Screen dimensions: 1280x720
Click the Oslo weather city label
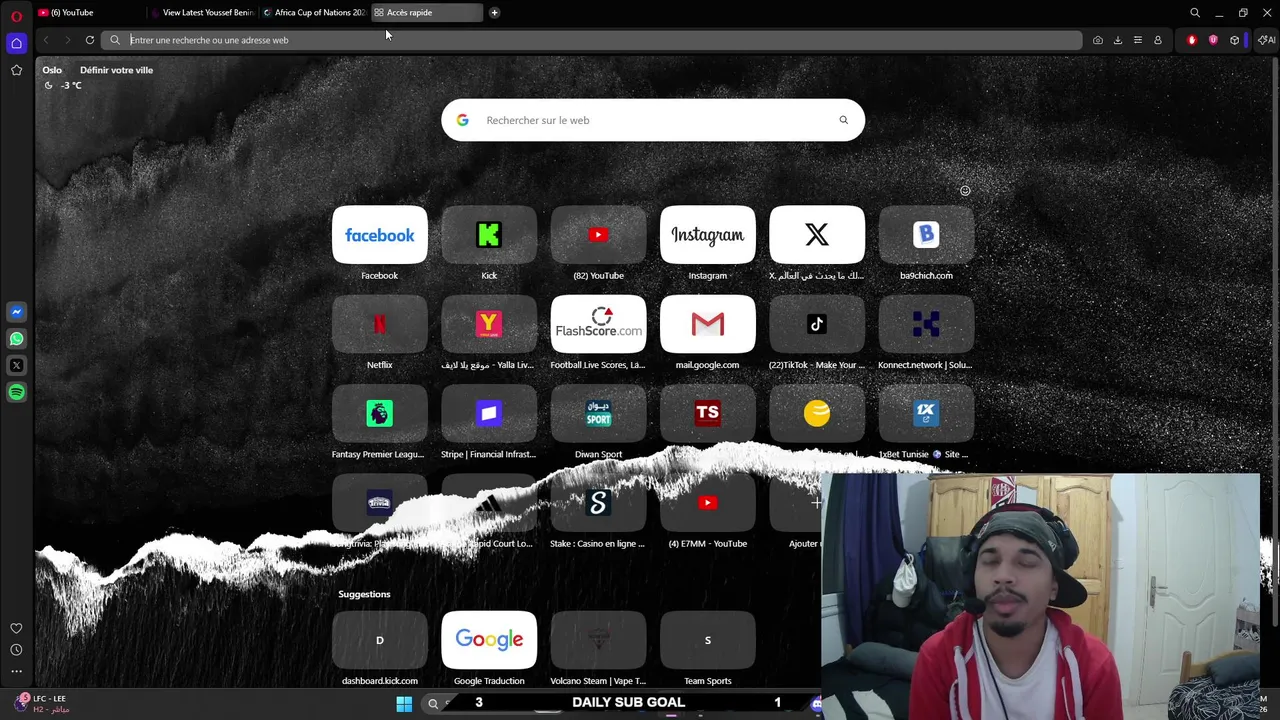pyautogui.click(x=52, y=70)
